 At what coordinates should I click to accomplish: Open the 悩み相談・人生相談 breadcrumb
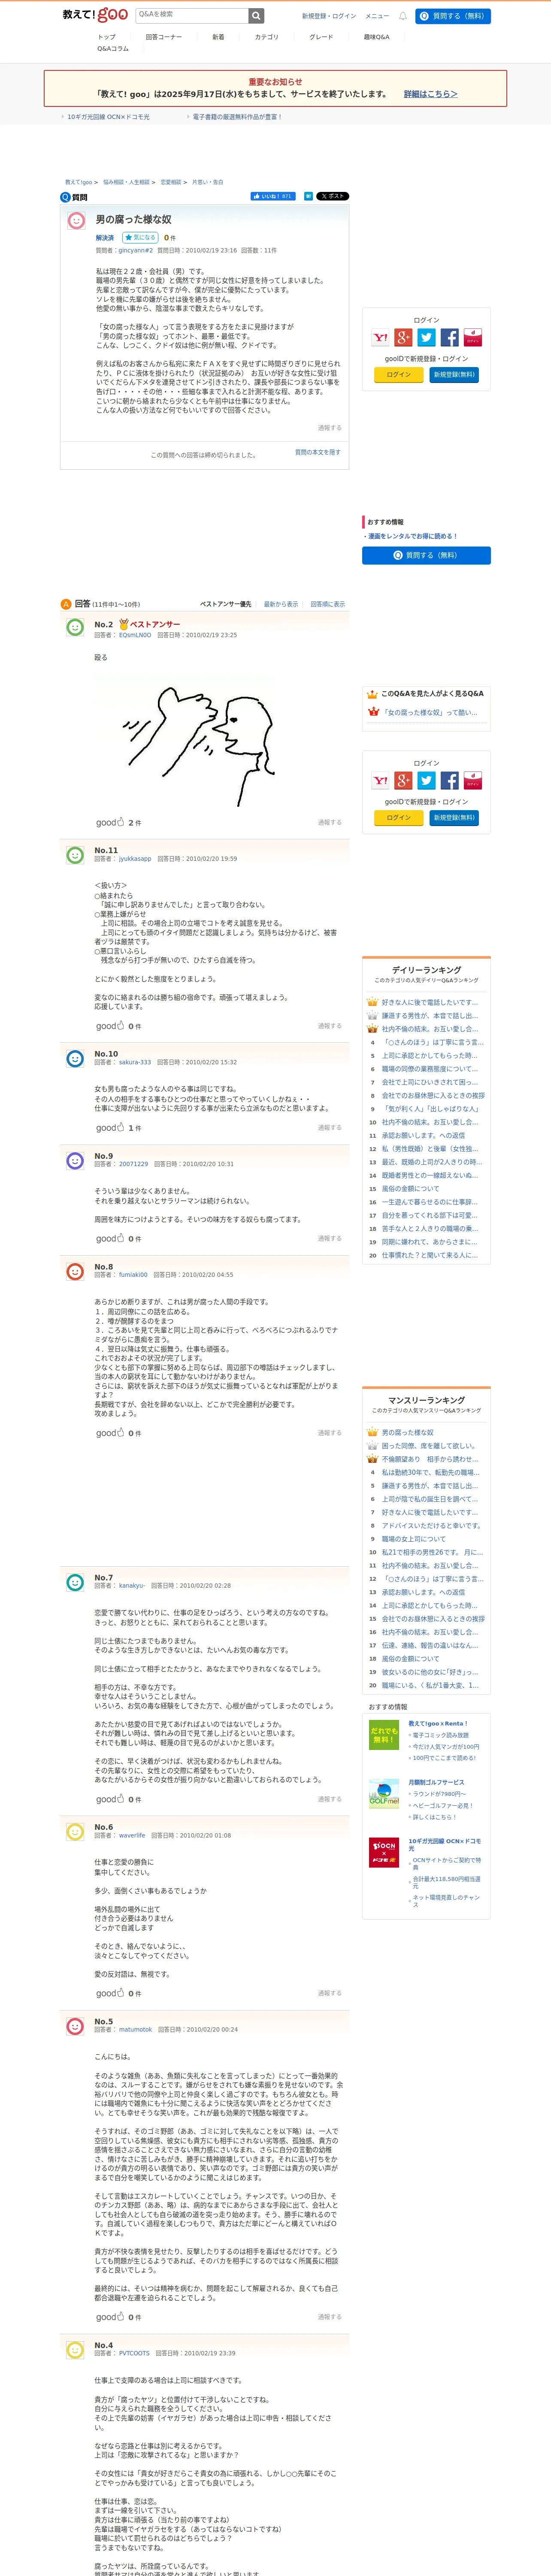tap(126, 182)
